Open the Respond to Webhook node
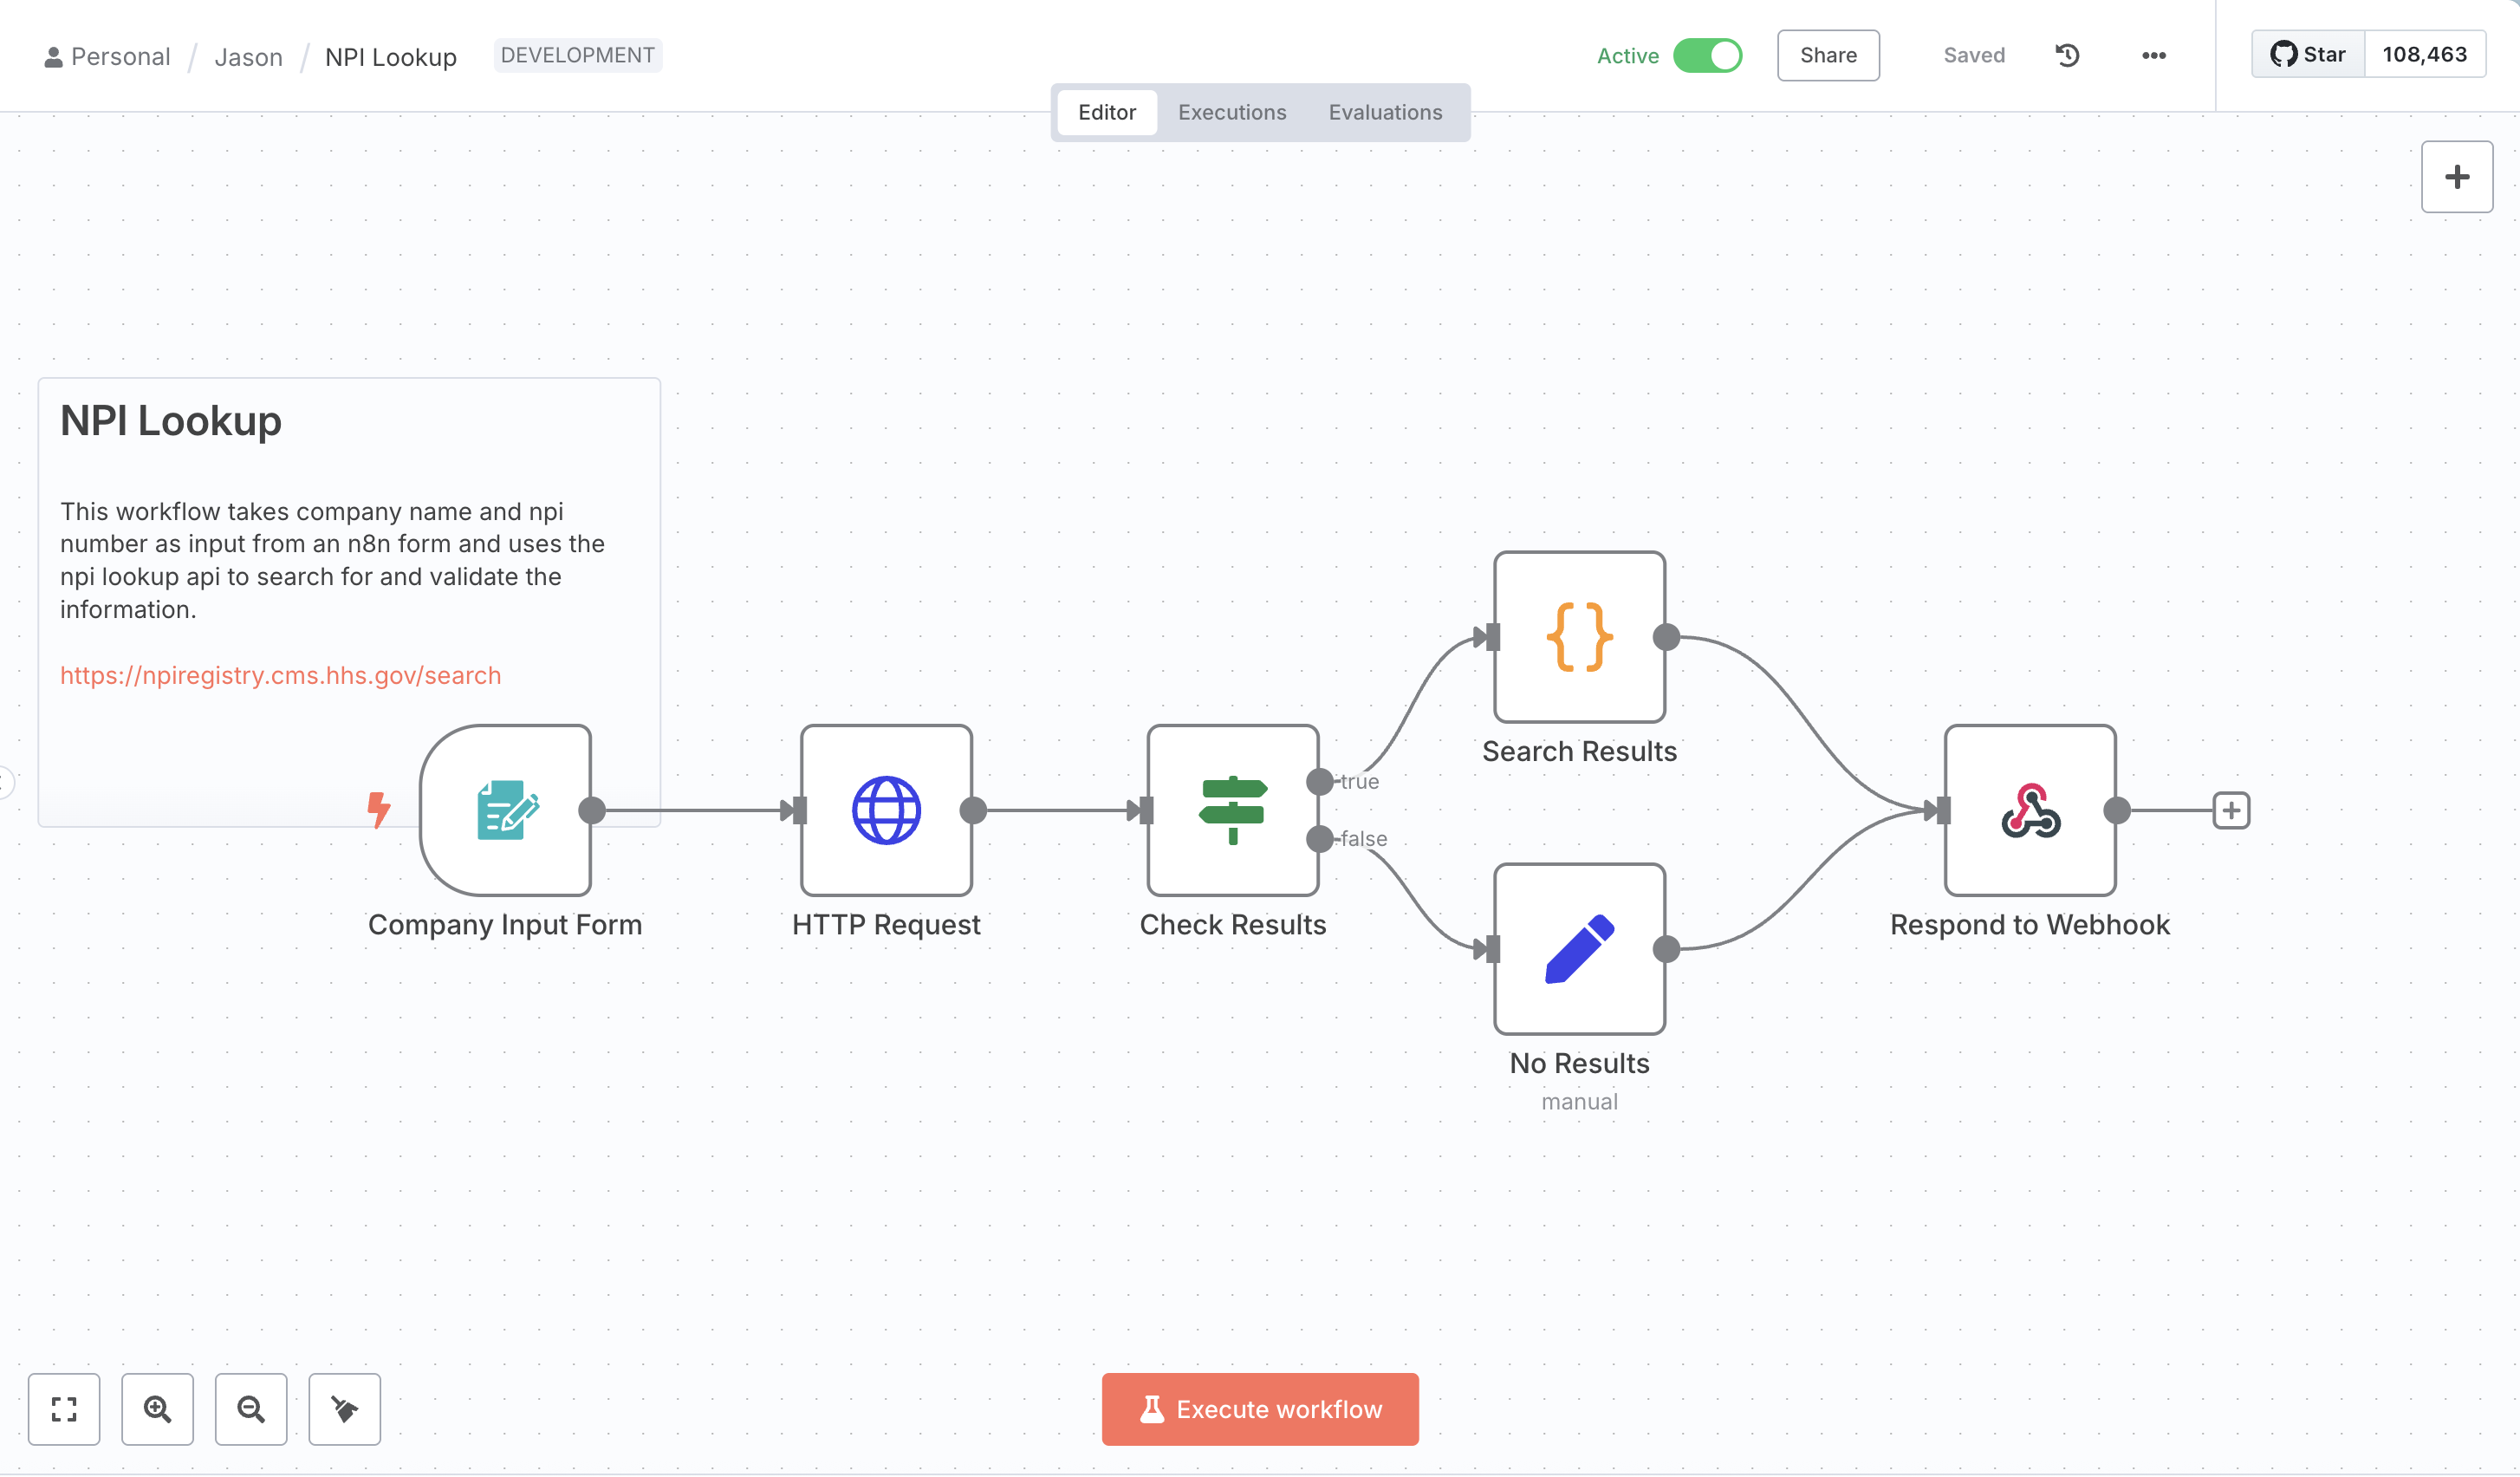This screenshot has width=2520, height=1477. [x=2029, y=810]
